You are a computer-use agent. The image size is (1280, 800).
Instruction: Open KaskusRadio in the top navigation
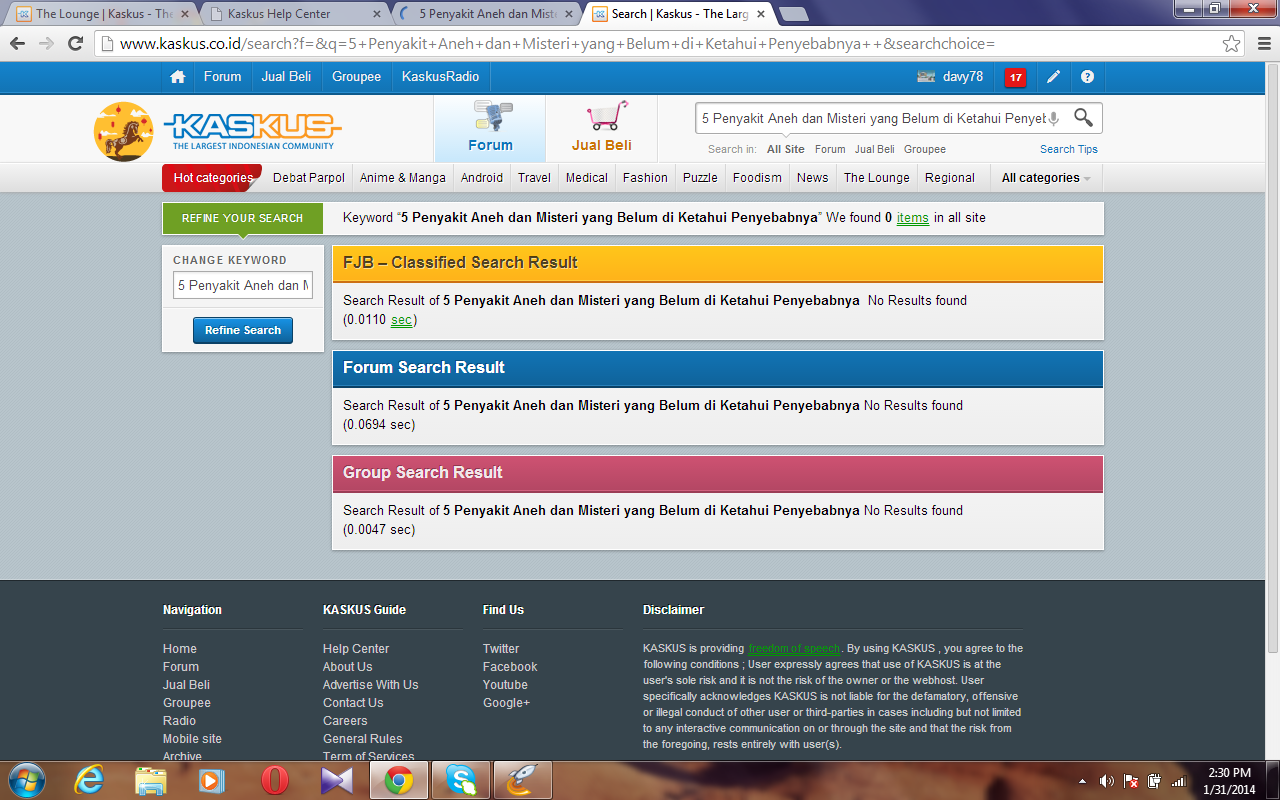point(440,77)
